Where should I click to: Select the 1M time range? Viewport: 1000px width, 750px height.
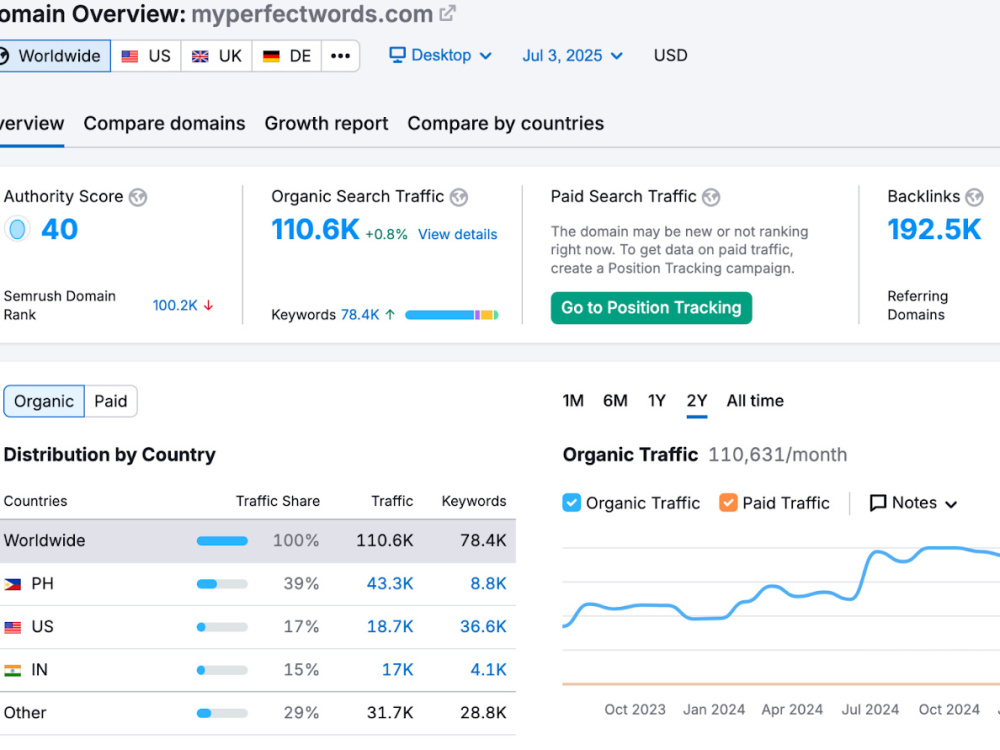(573, 401)
